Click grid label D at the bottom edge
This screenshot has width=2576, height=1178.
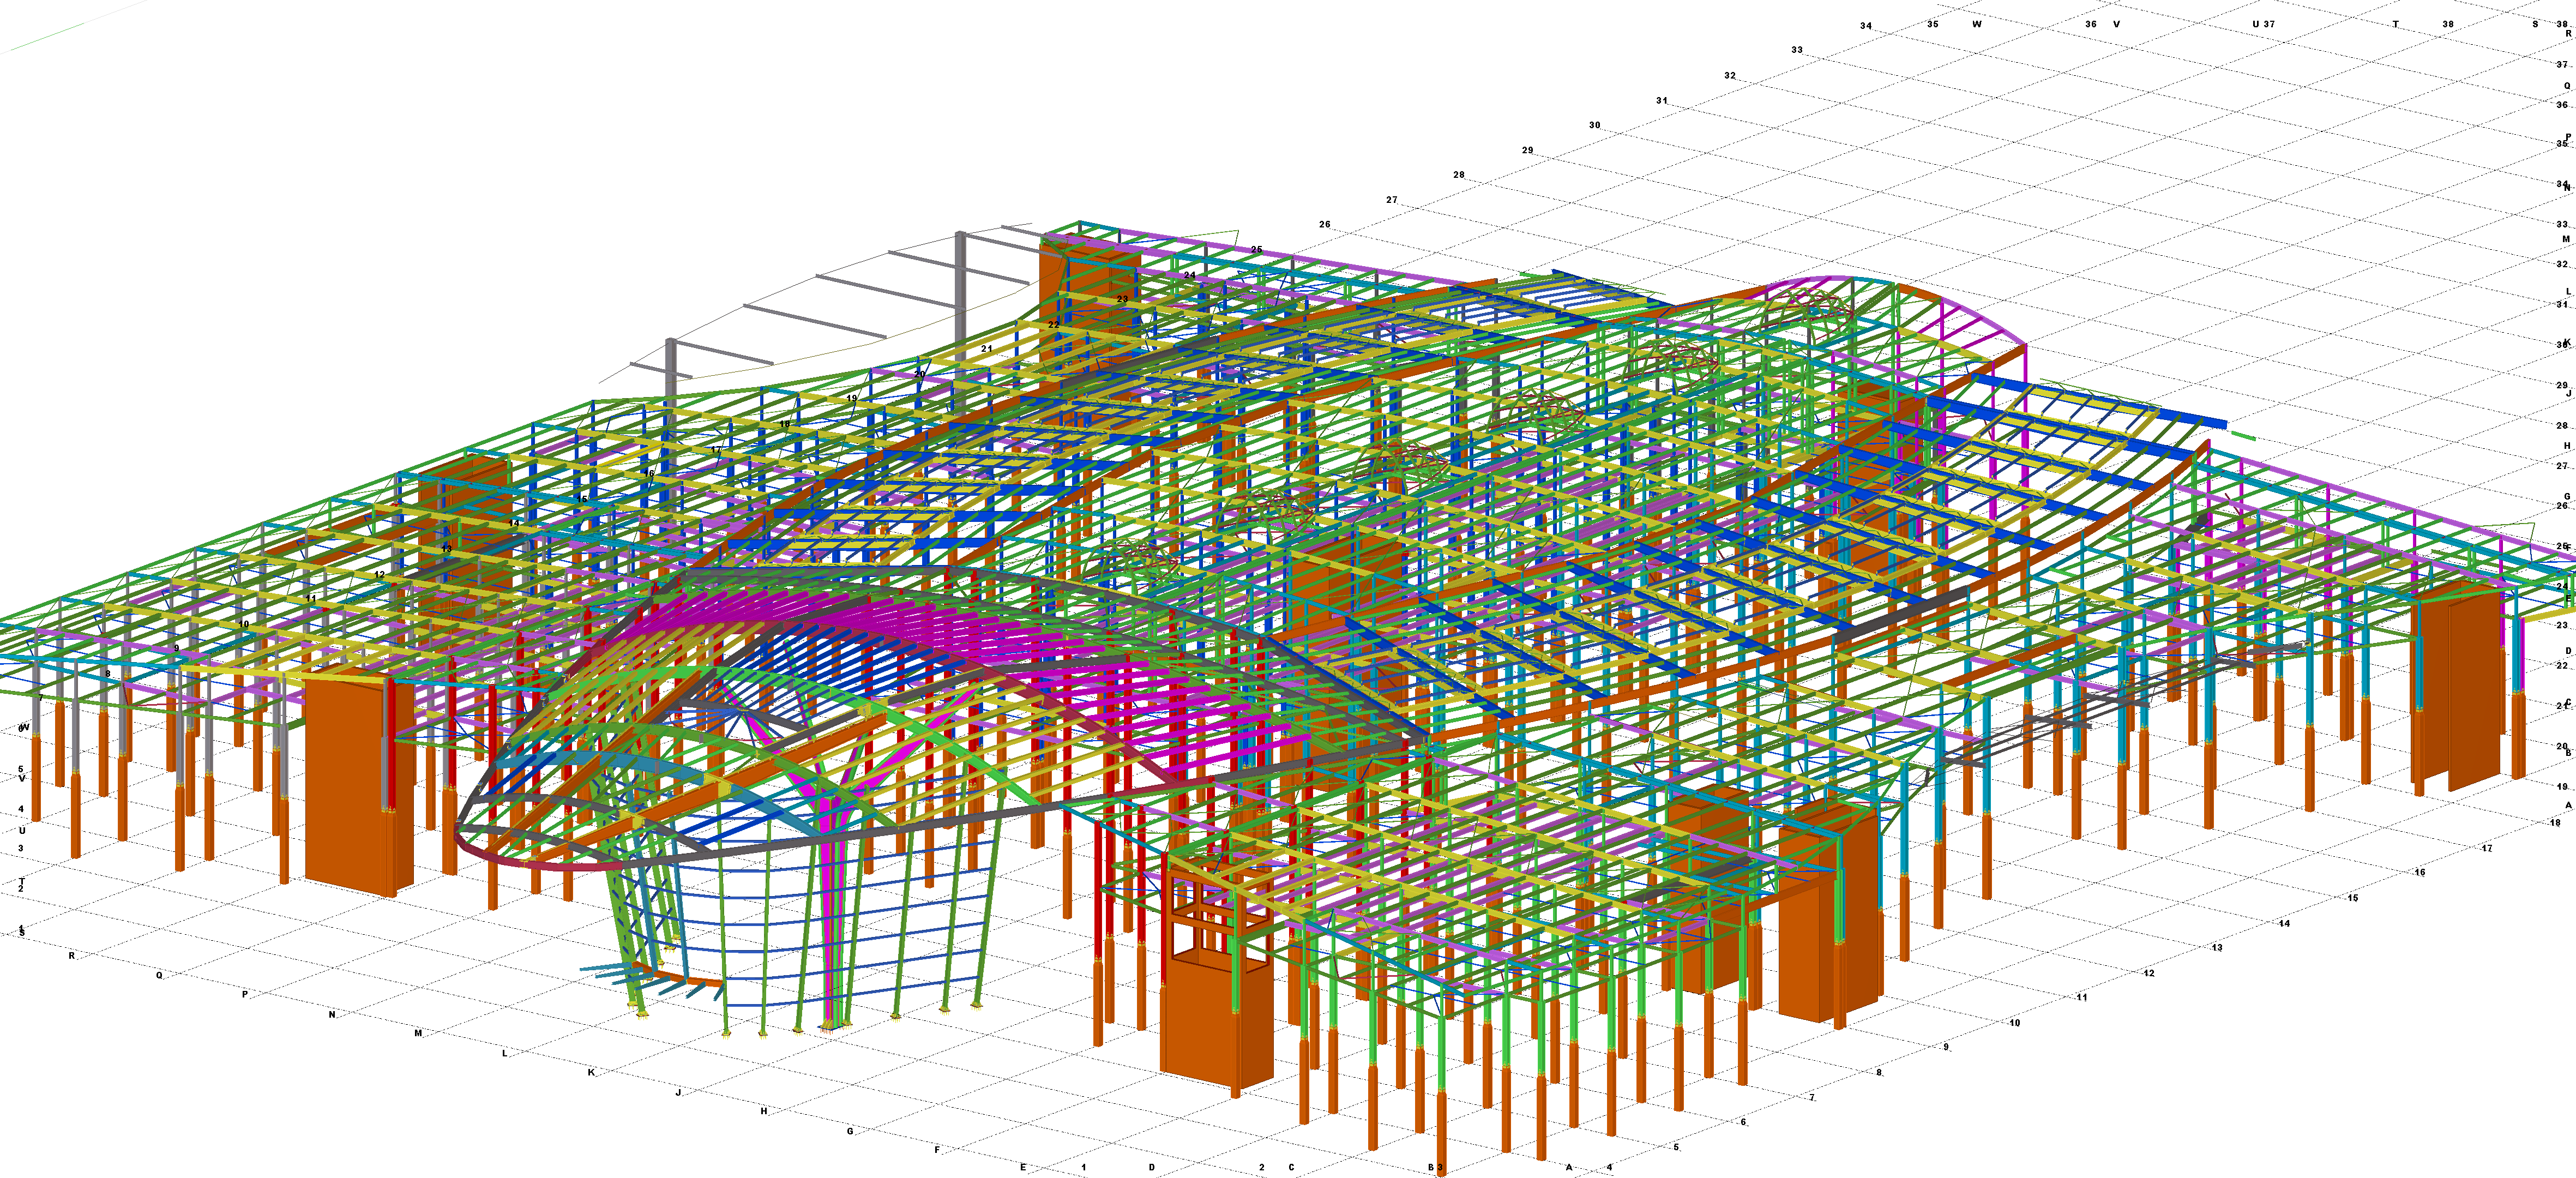click(x=1151, y=1167)
